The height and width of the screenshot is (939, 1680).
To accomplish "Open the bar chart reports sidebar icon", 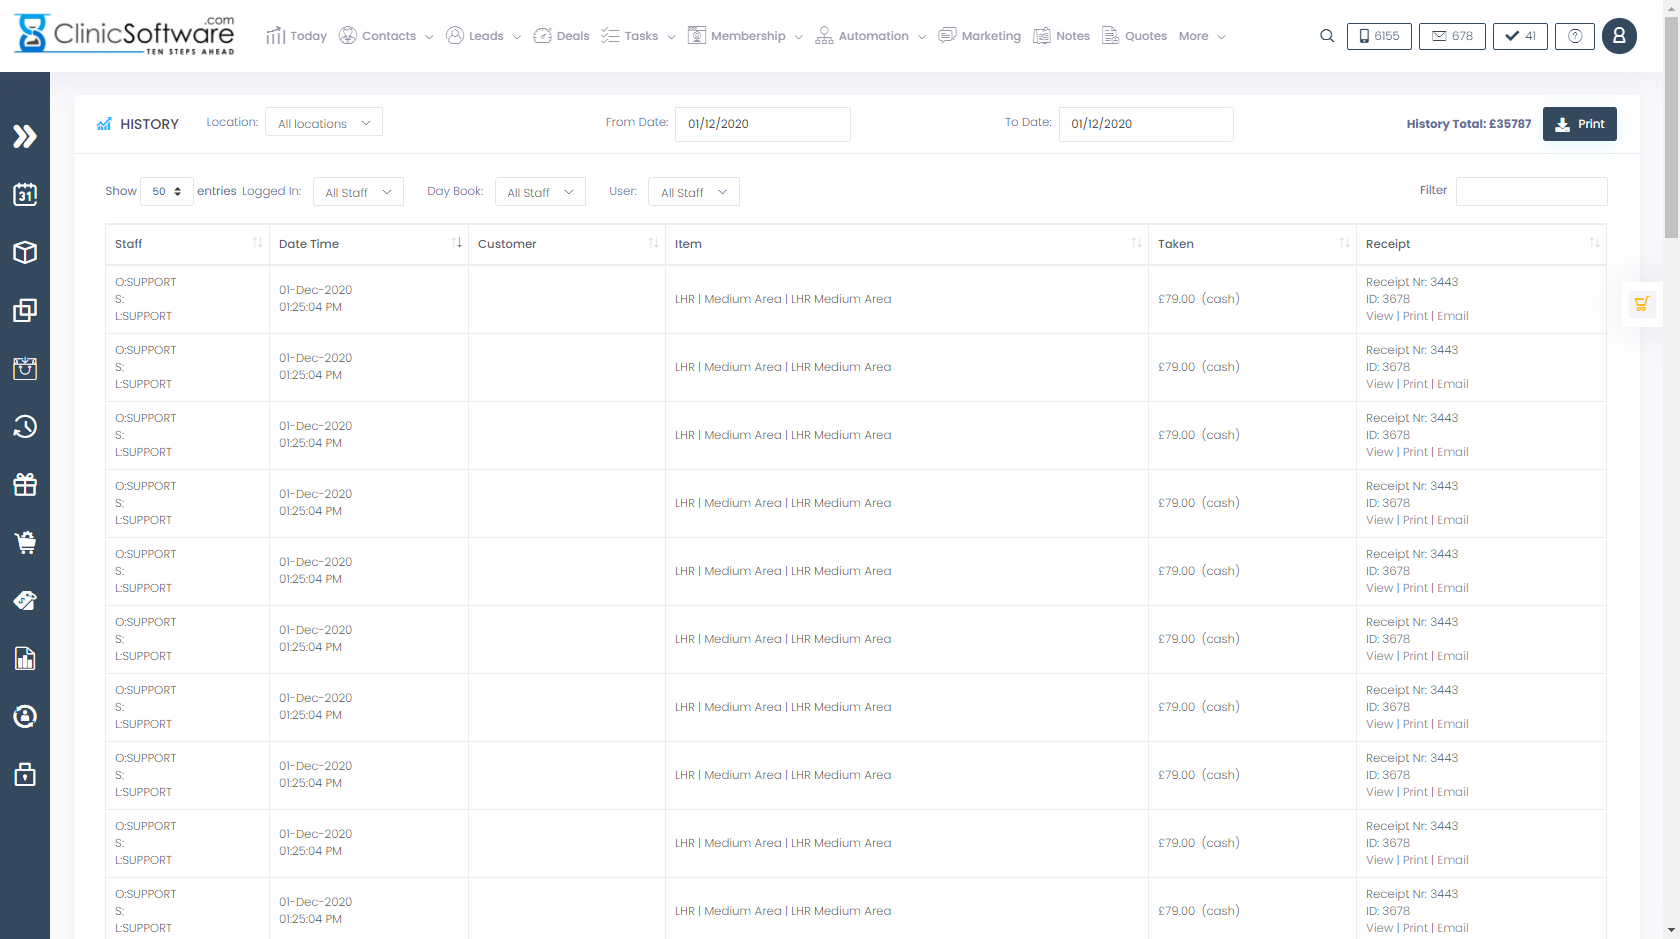I will point(25,658).
